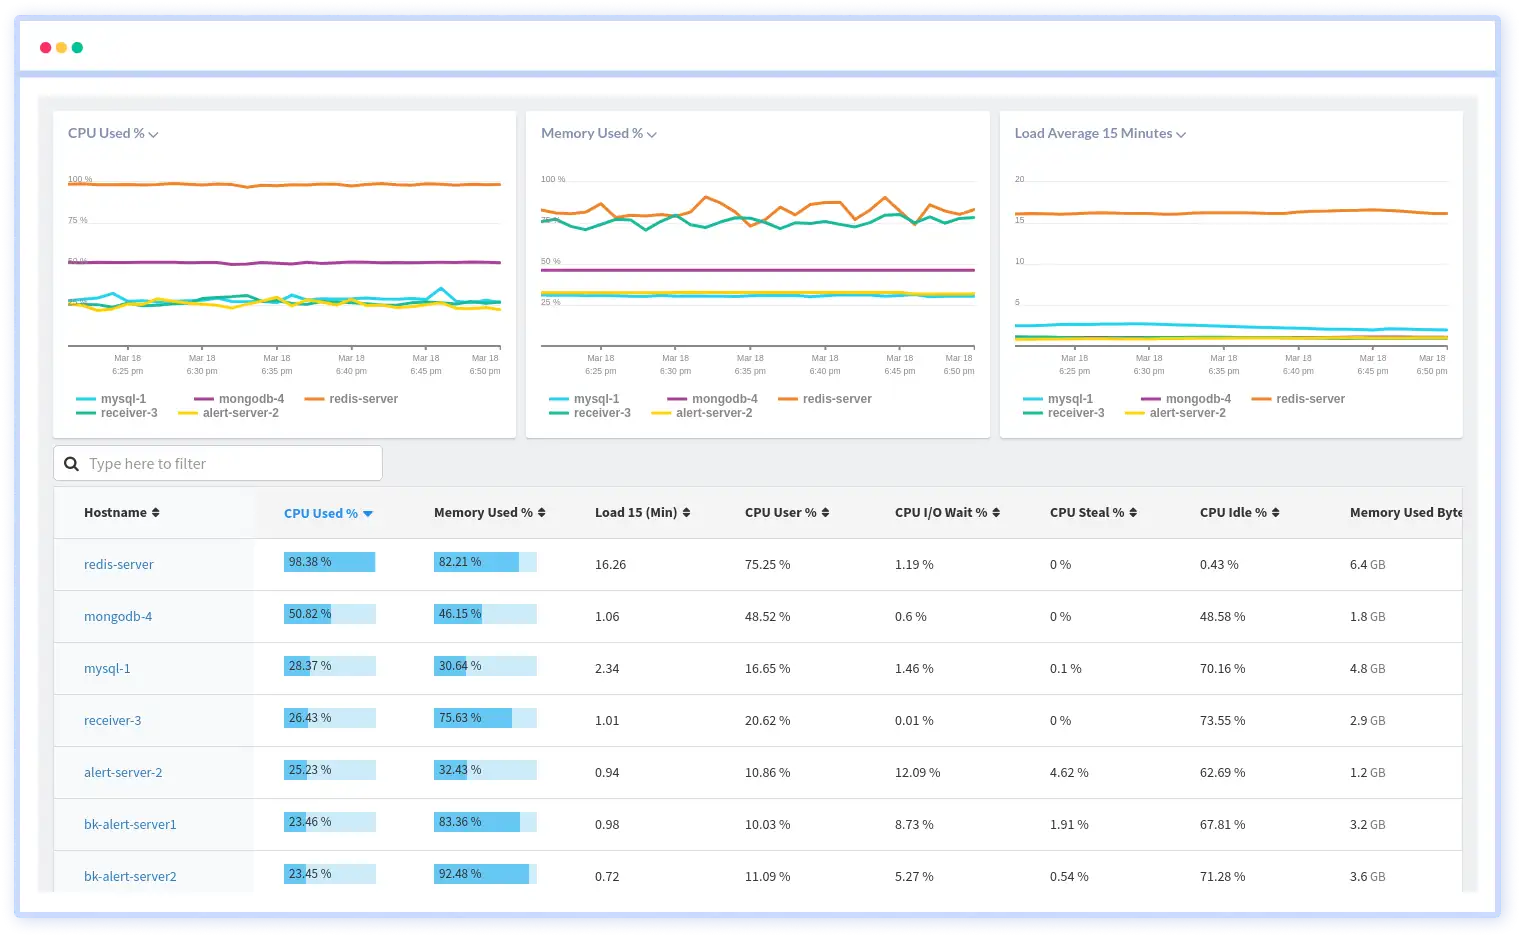Viewport: 1521px width, 937px height.
Task: Click the green window maximize dot
Action: (77, 47)
